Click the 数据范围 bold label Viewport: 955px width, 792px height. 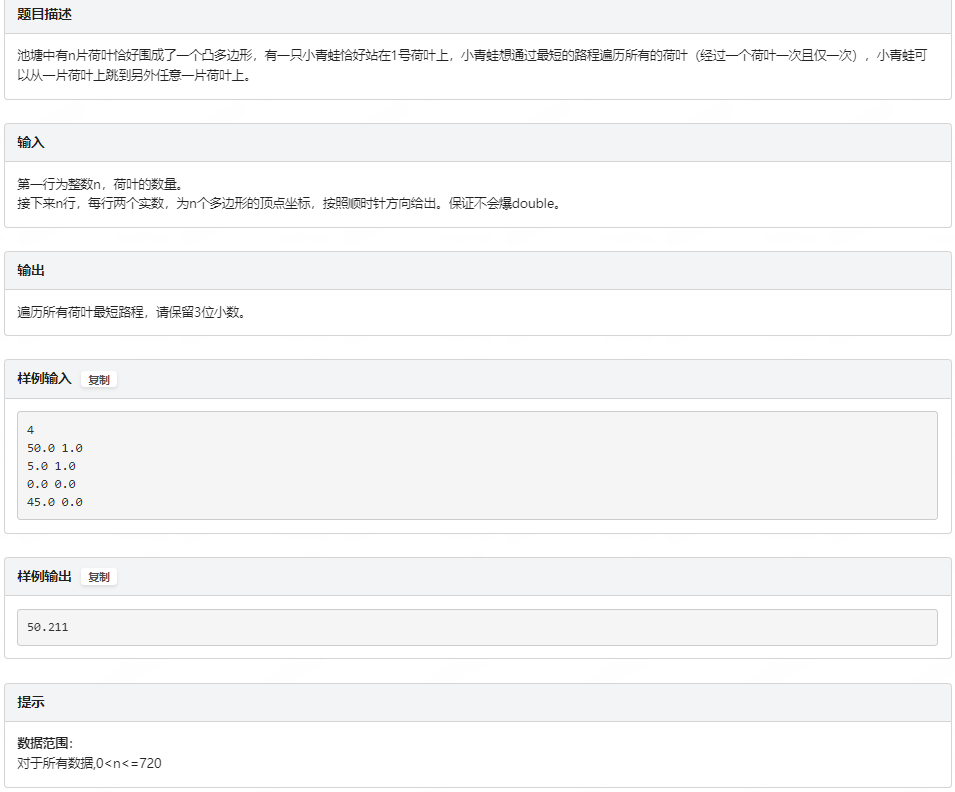45,743
